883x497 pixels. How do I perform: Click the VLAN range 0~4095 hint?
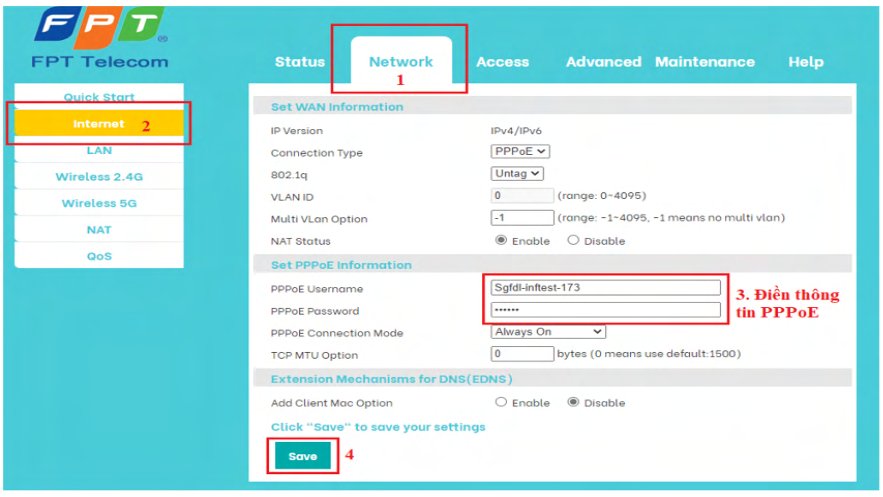602,196
